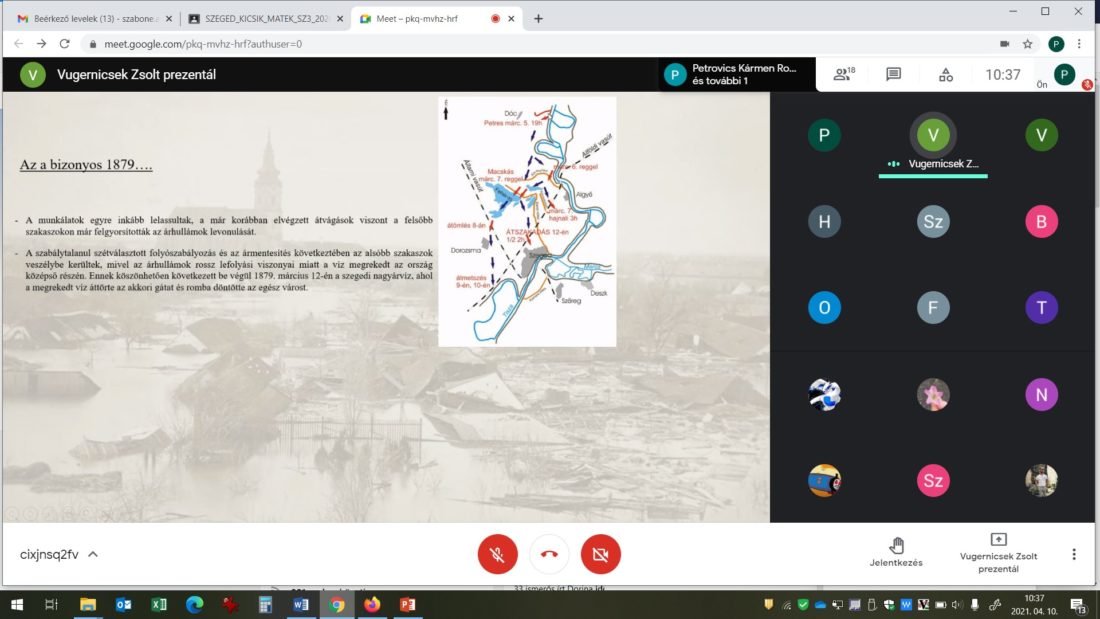Image resolution: width=1100 pixels, height=619 pixels.
Task: Open Task View on taskbar
Action: click(x=51, y=604)
